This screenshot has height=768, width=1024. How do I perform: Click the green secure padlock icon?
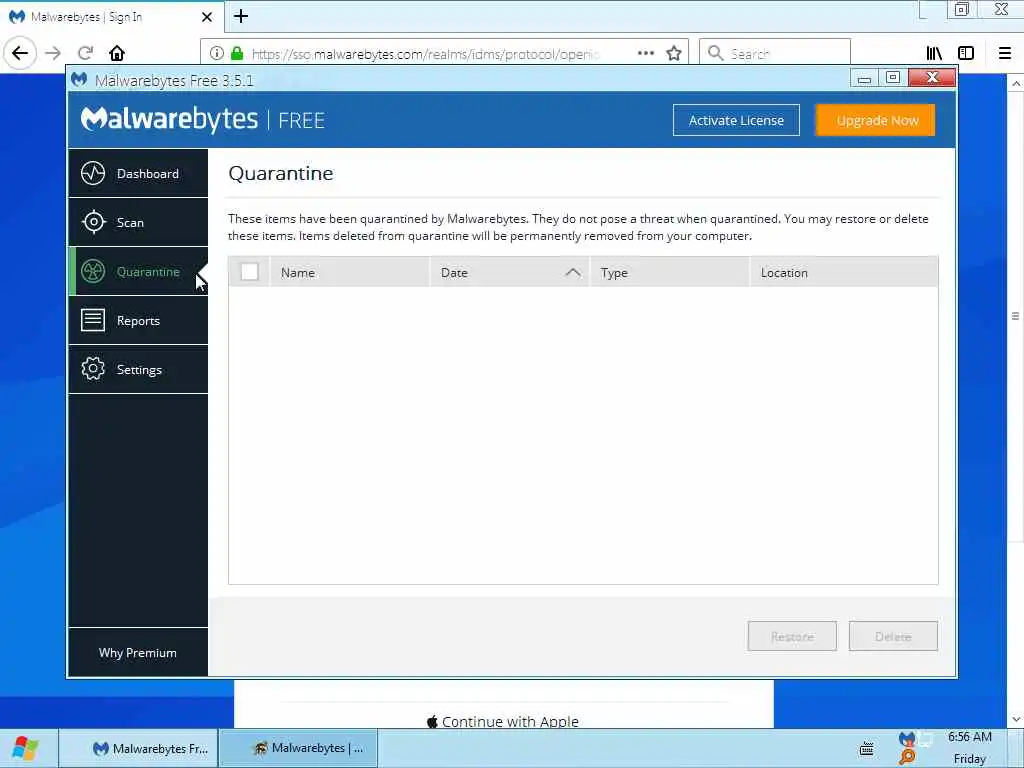click(237, 53)
